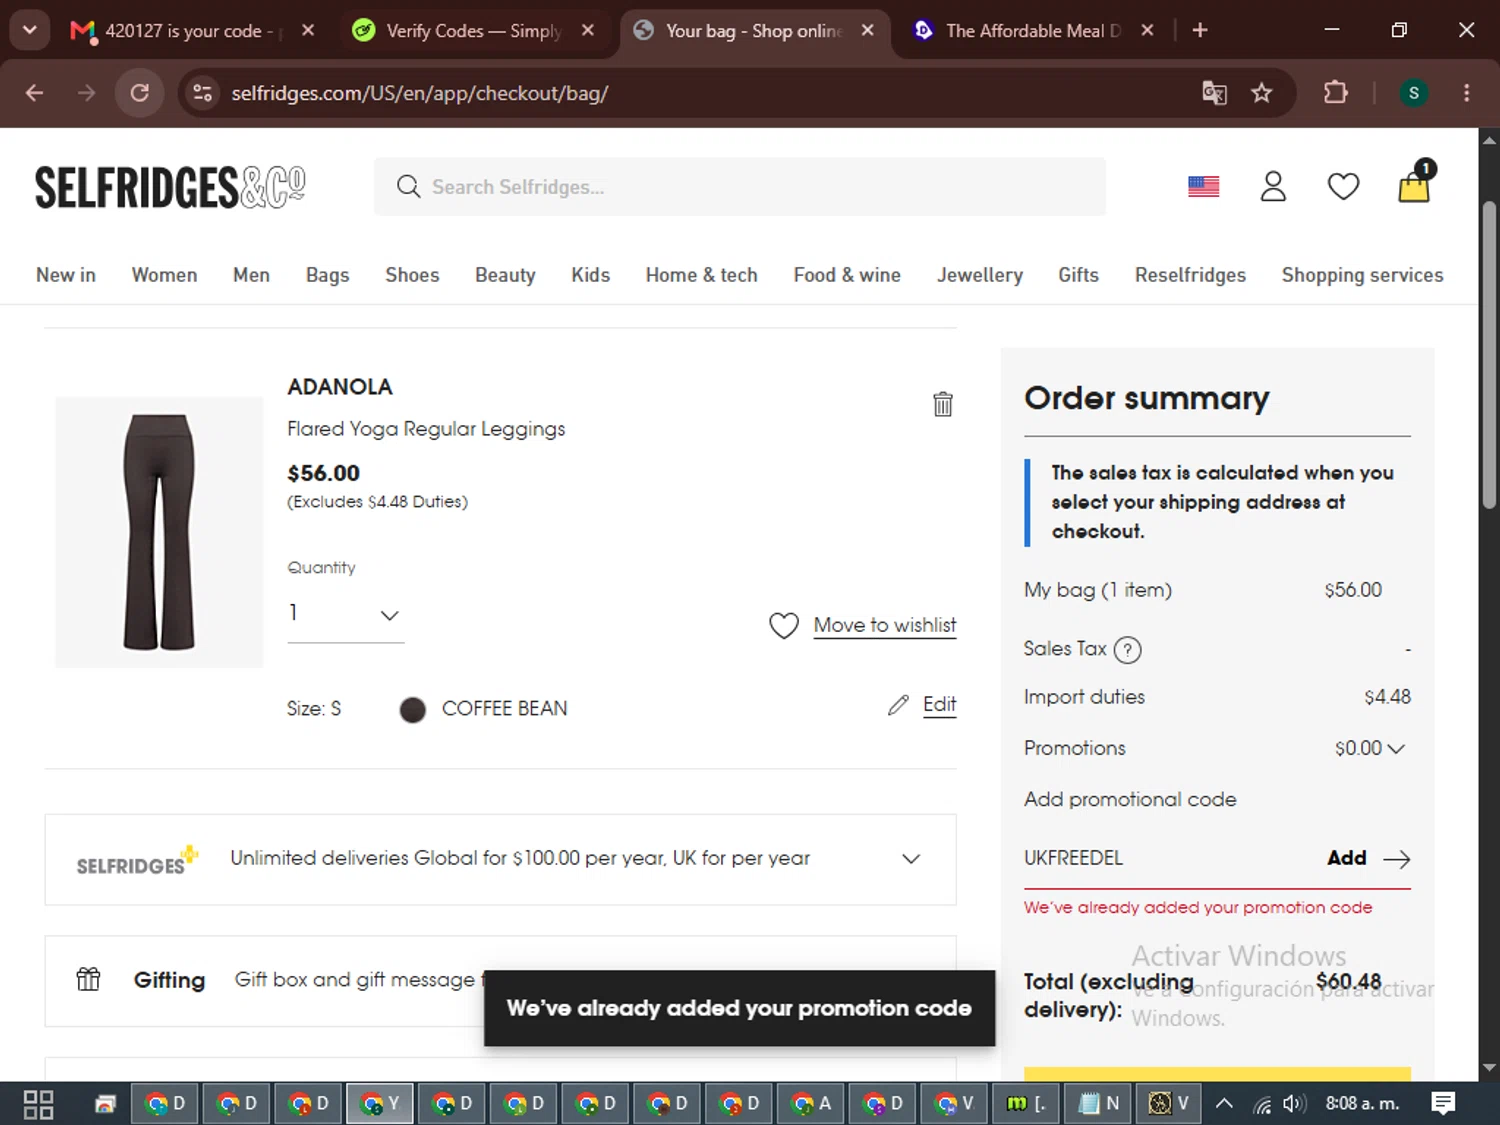This screenshot has width=1500, height=1125.
Task: Open the Gifts category menu
Action: pyautogui.click(x=1078, y=275)
